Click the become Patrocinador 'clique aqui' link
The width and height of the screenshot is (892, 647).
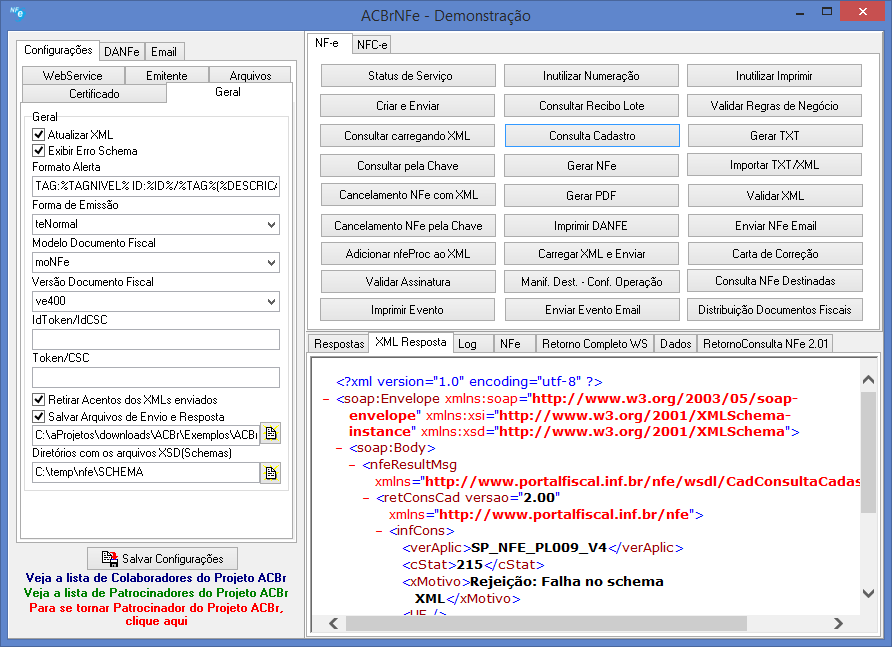[x=156, y=614]
